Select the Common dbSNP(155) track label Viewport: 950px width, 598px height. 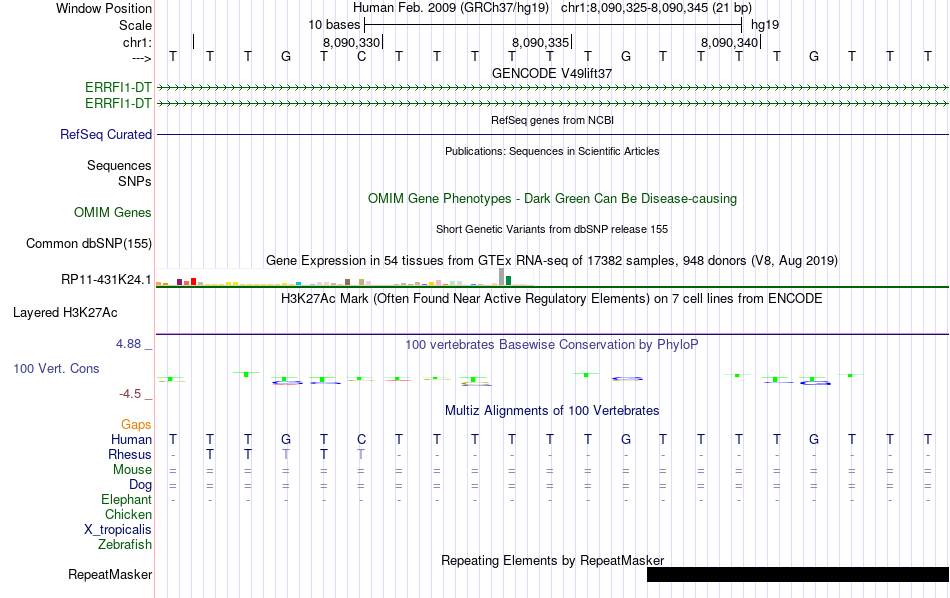(89, 244)
